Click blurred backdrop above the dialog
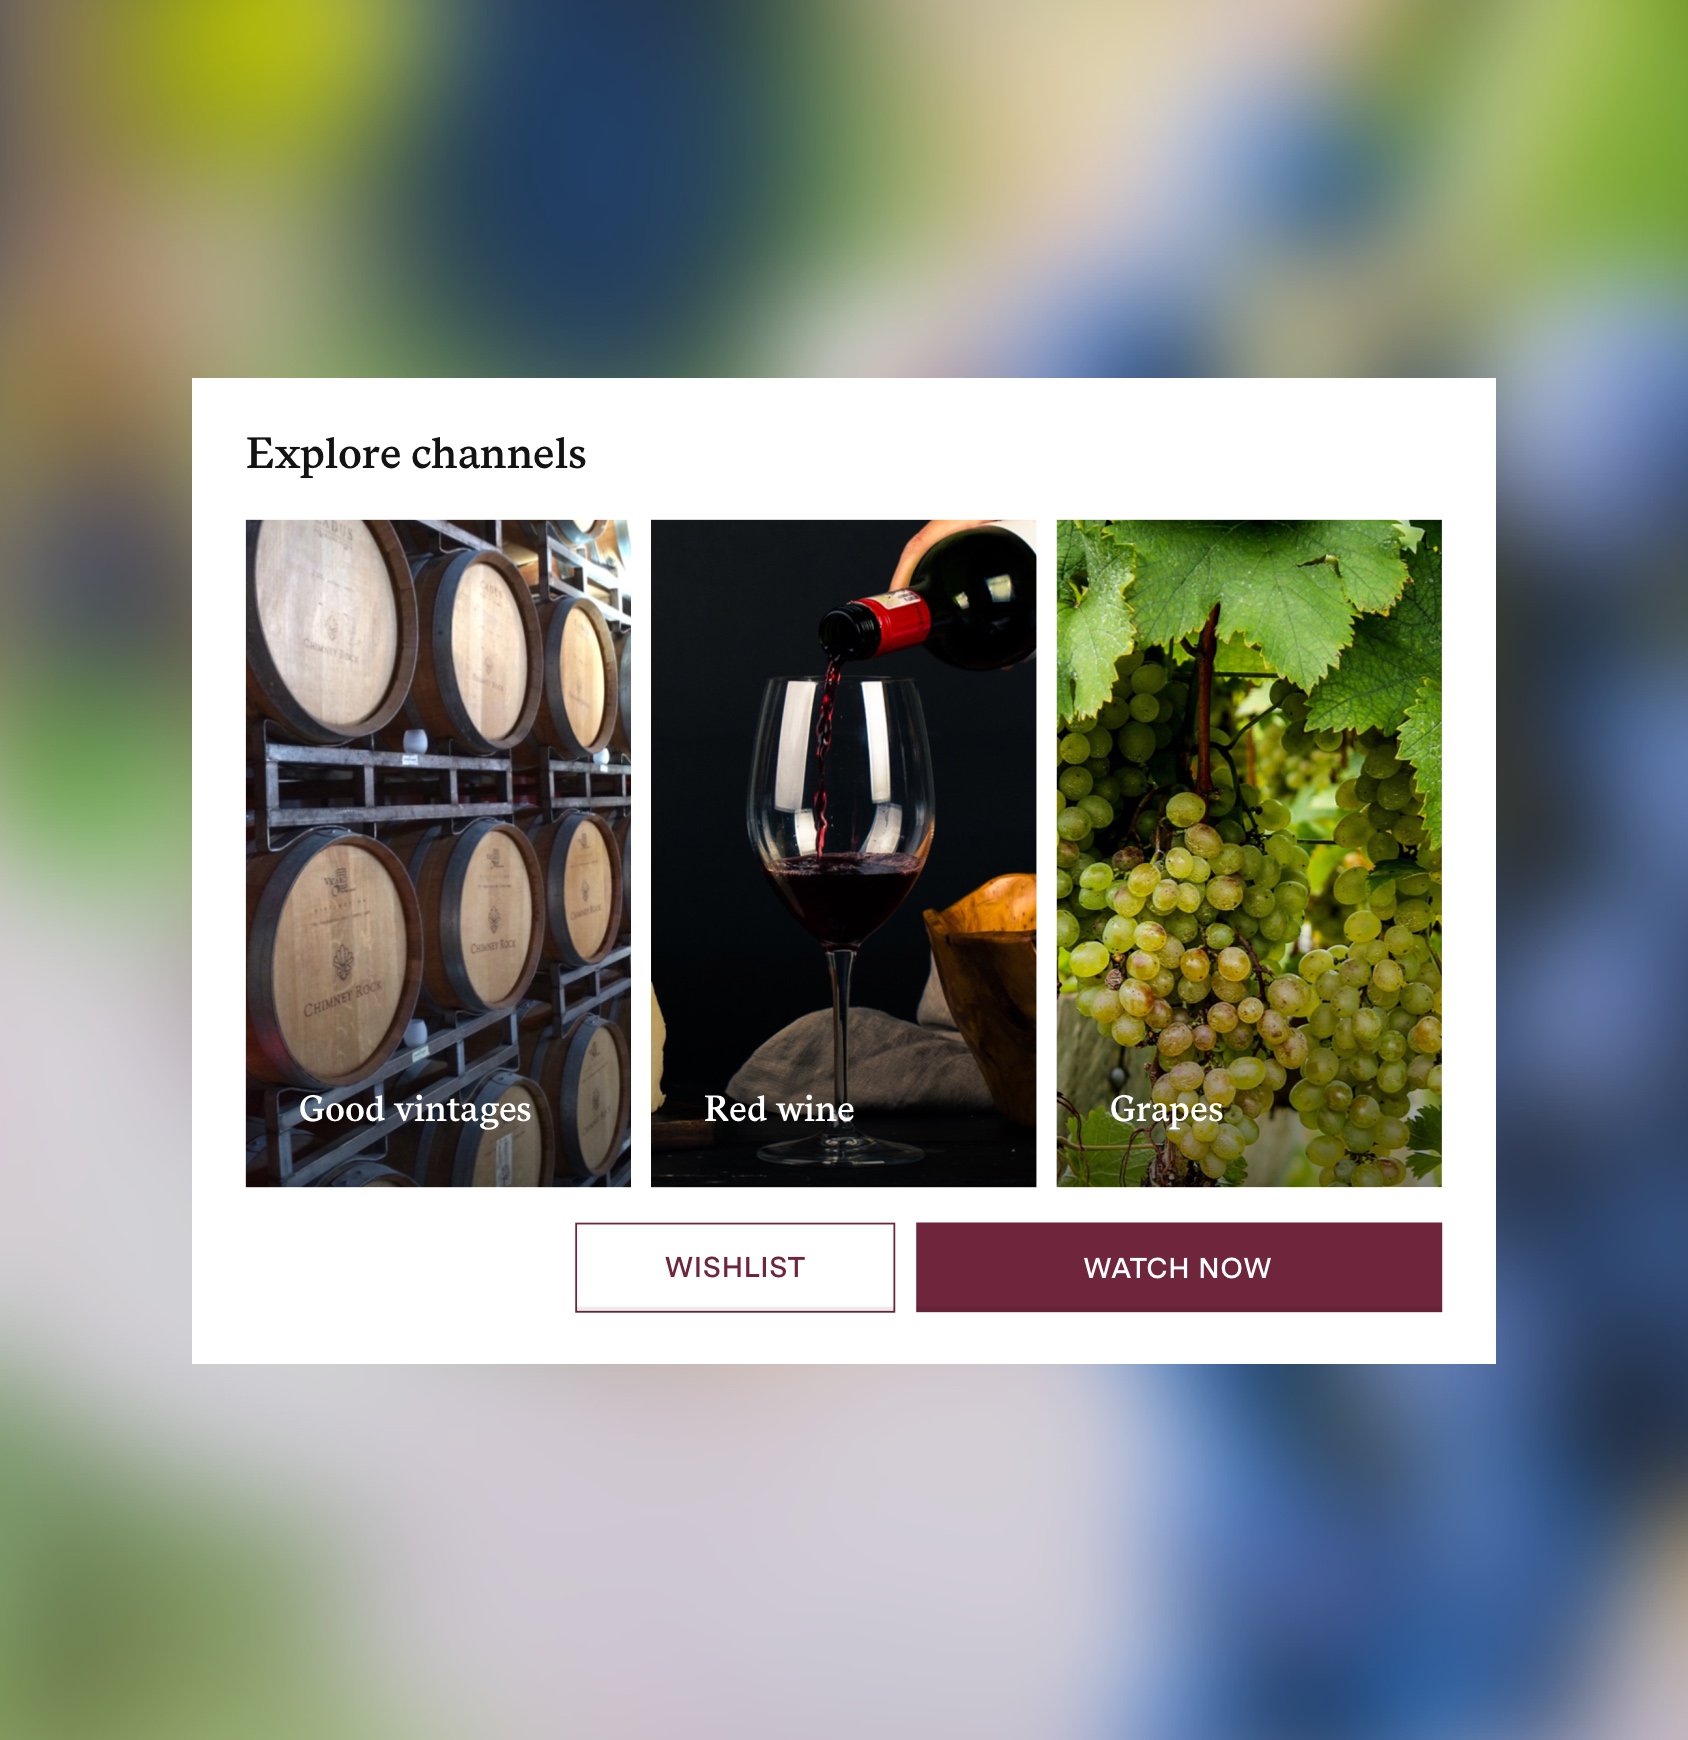The image size is (1688, 1740). pyautogui.click(x=844, y=188)
